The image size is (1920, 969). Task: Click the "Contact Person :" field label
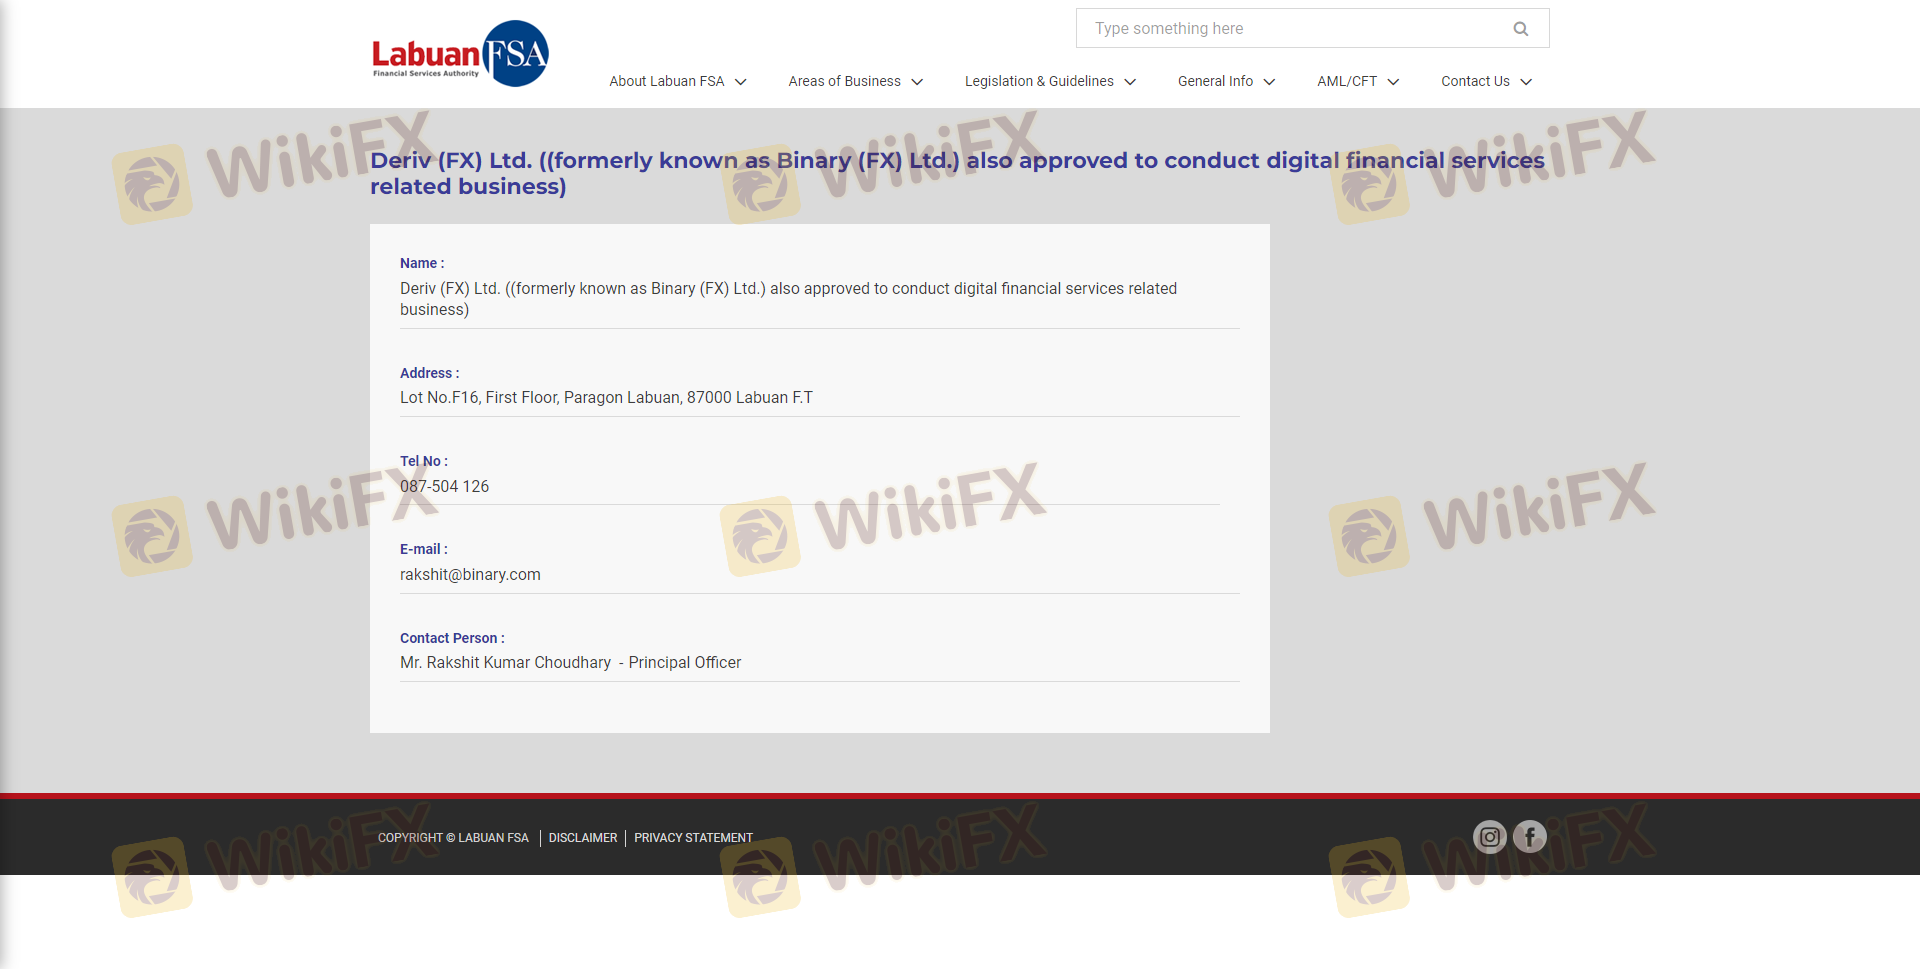click(x=452, y=638)
